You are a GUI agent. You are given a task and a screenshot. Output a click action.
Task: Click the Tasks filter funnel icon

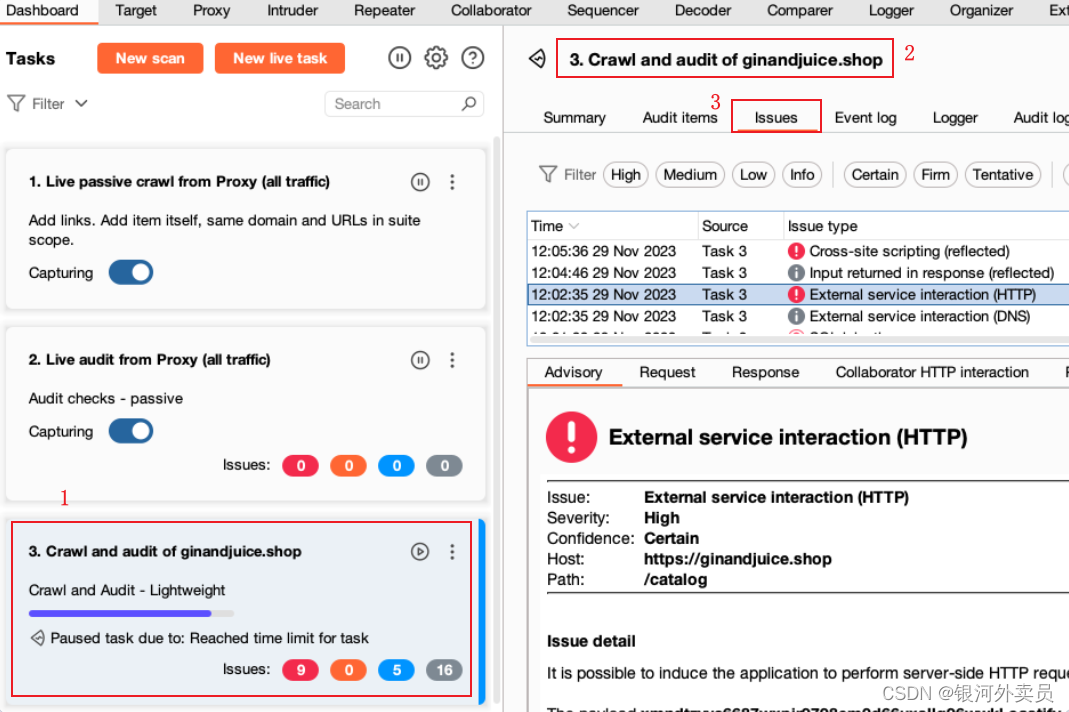pos(16,104)
